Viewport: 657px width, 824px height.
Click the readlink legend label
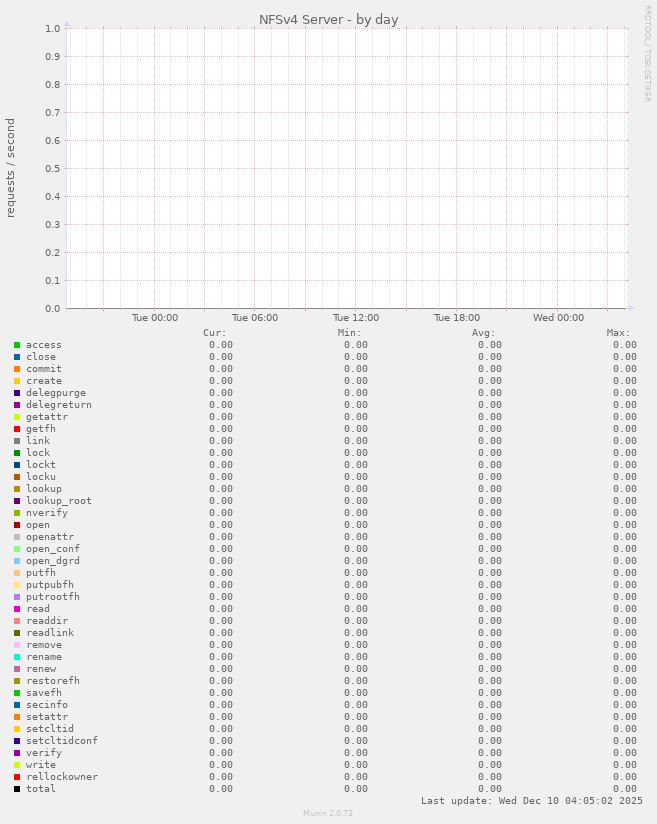click(x=50, y=633)
